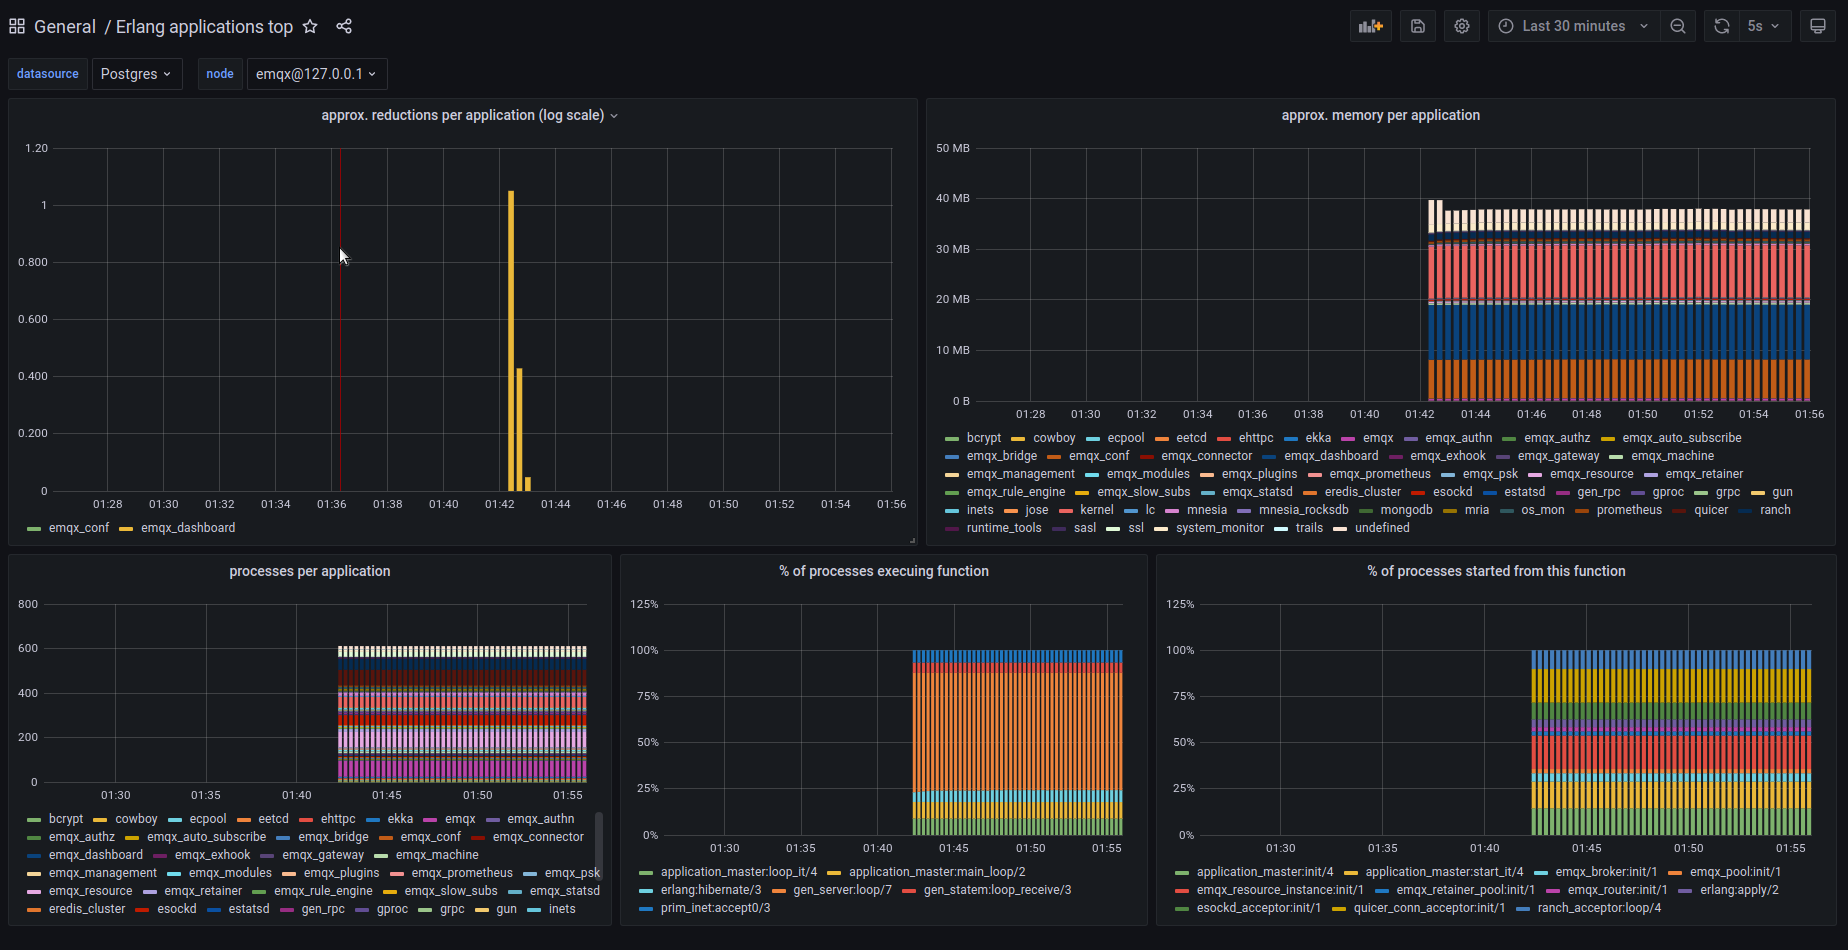The width and height of the screenshot is (1848, 950).
Task: Open the % of processes execuing function title
Action: tap(884, 571)
